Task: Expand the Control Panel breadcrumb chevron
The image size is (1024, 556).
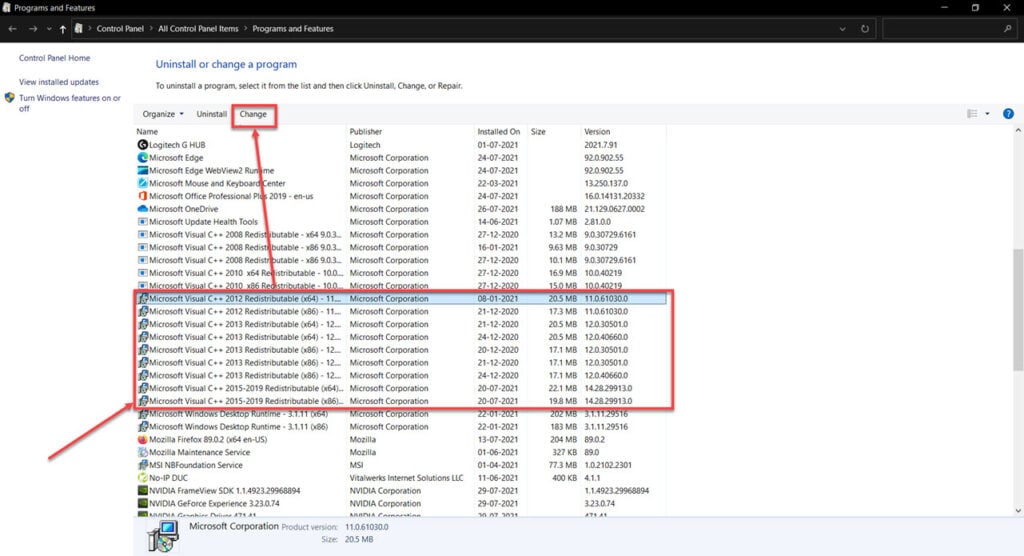Action: click(x=151, y=29)
